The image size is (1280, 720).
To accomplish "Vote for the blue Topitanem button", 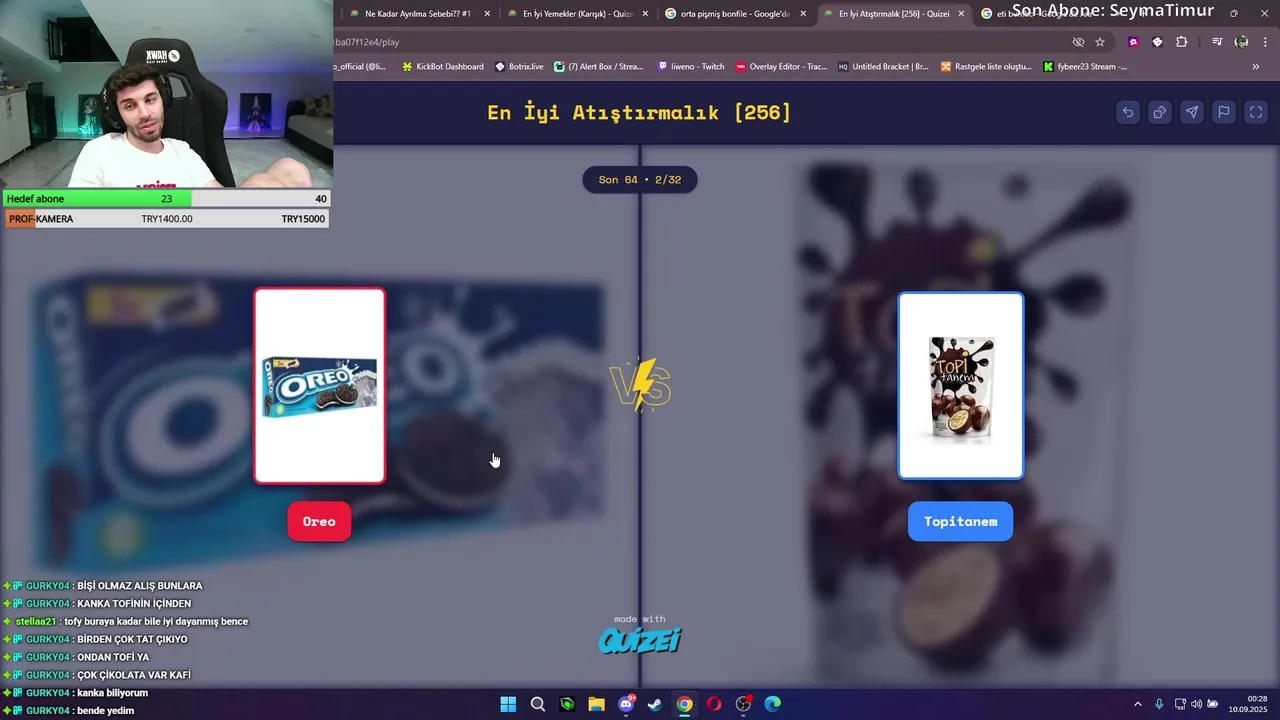I will pyautogui.click(x=960, y=521).
